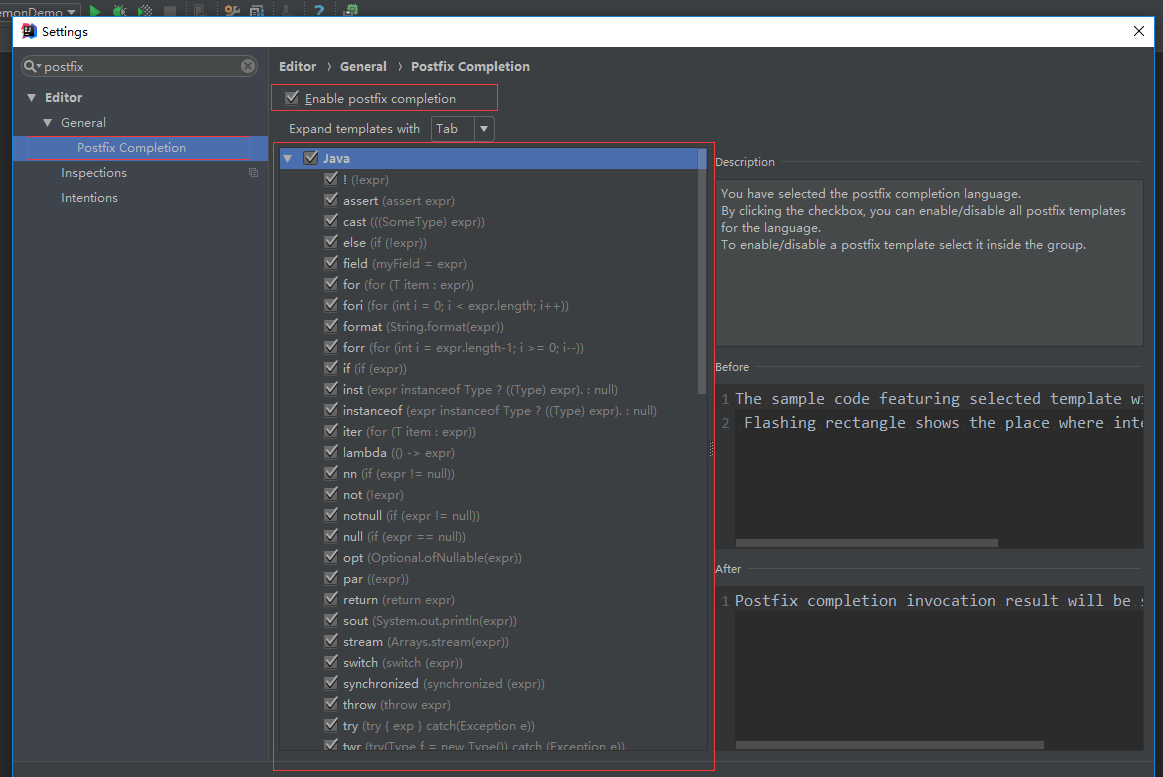
Task: Uncheck the fori template checkbox
Action: tap(331, 305)
